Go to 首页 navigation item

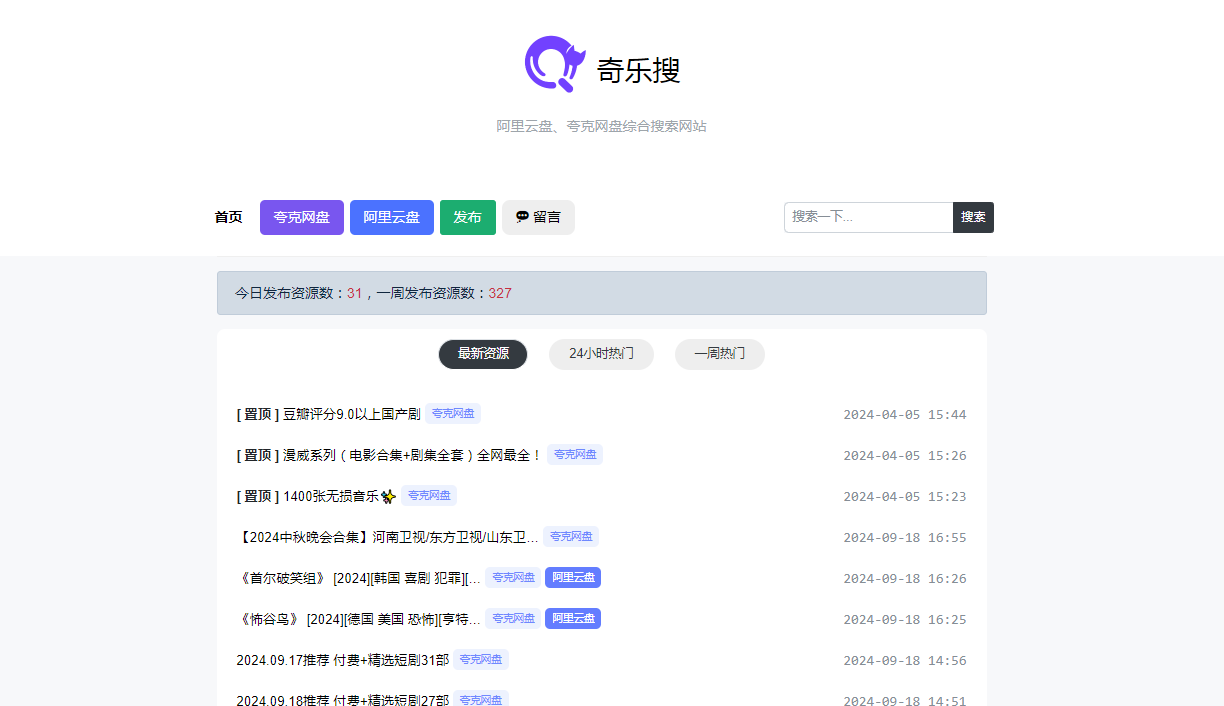(x=228, y=217)
